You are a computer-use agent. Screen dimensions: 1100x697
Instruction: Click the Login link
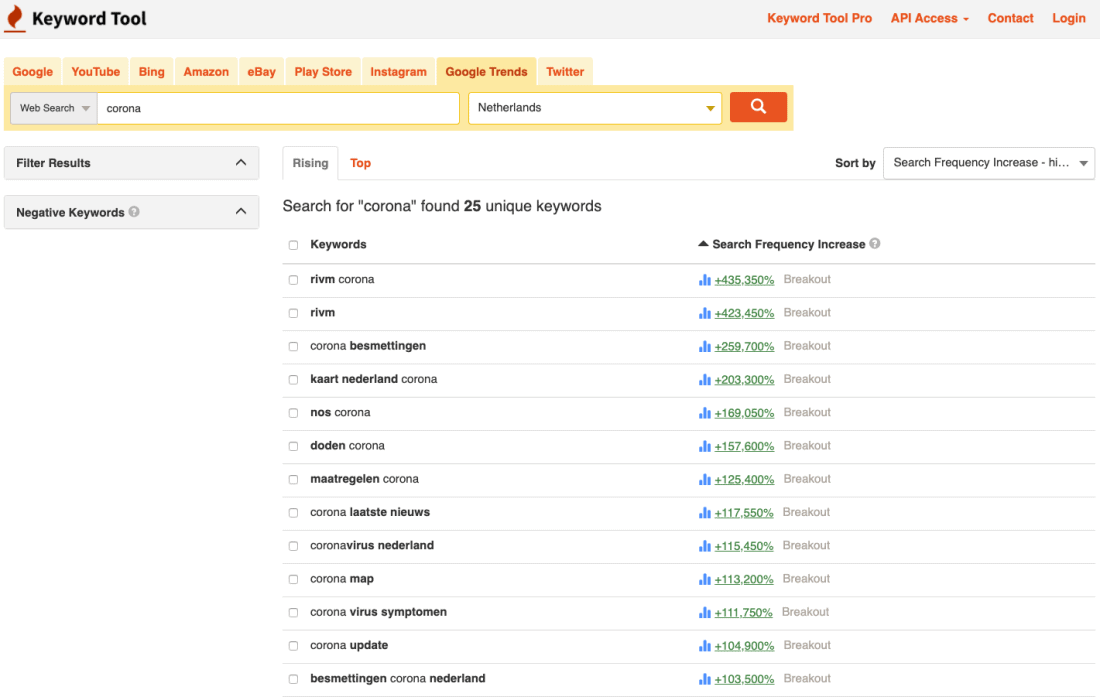1068,18
